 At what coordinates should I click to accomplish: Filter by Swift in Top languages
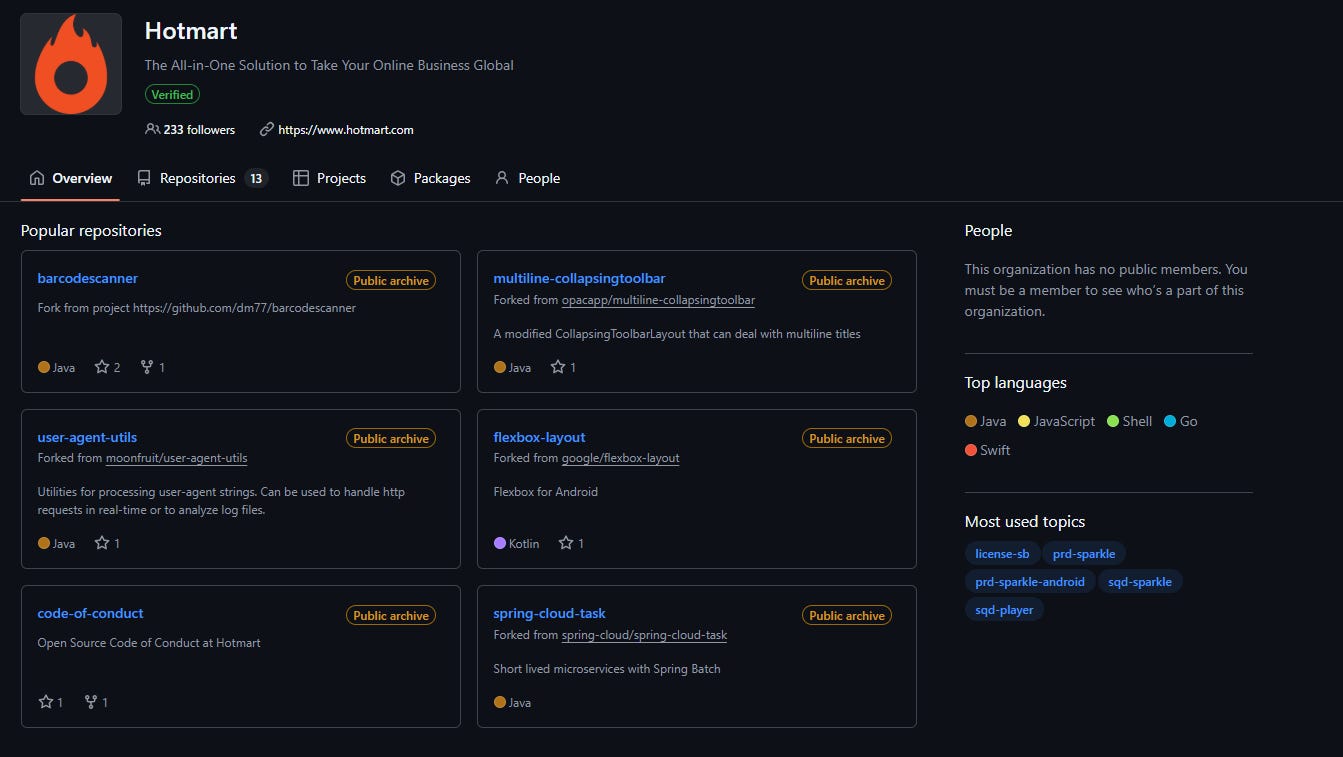[x=988, y=450]
